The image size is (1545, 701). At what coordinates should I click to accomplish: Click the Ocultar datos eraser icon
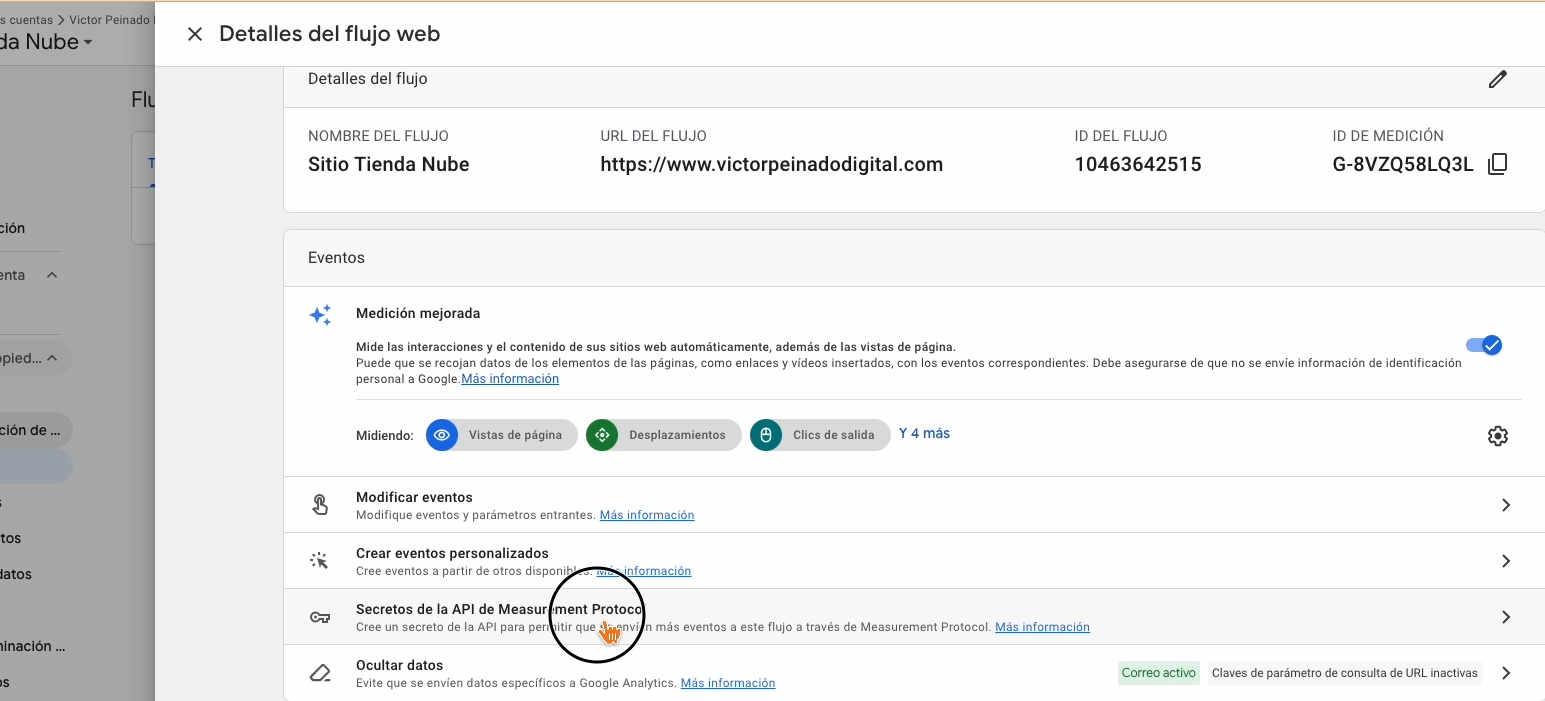point(320,673)
